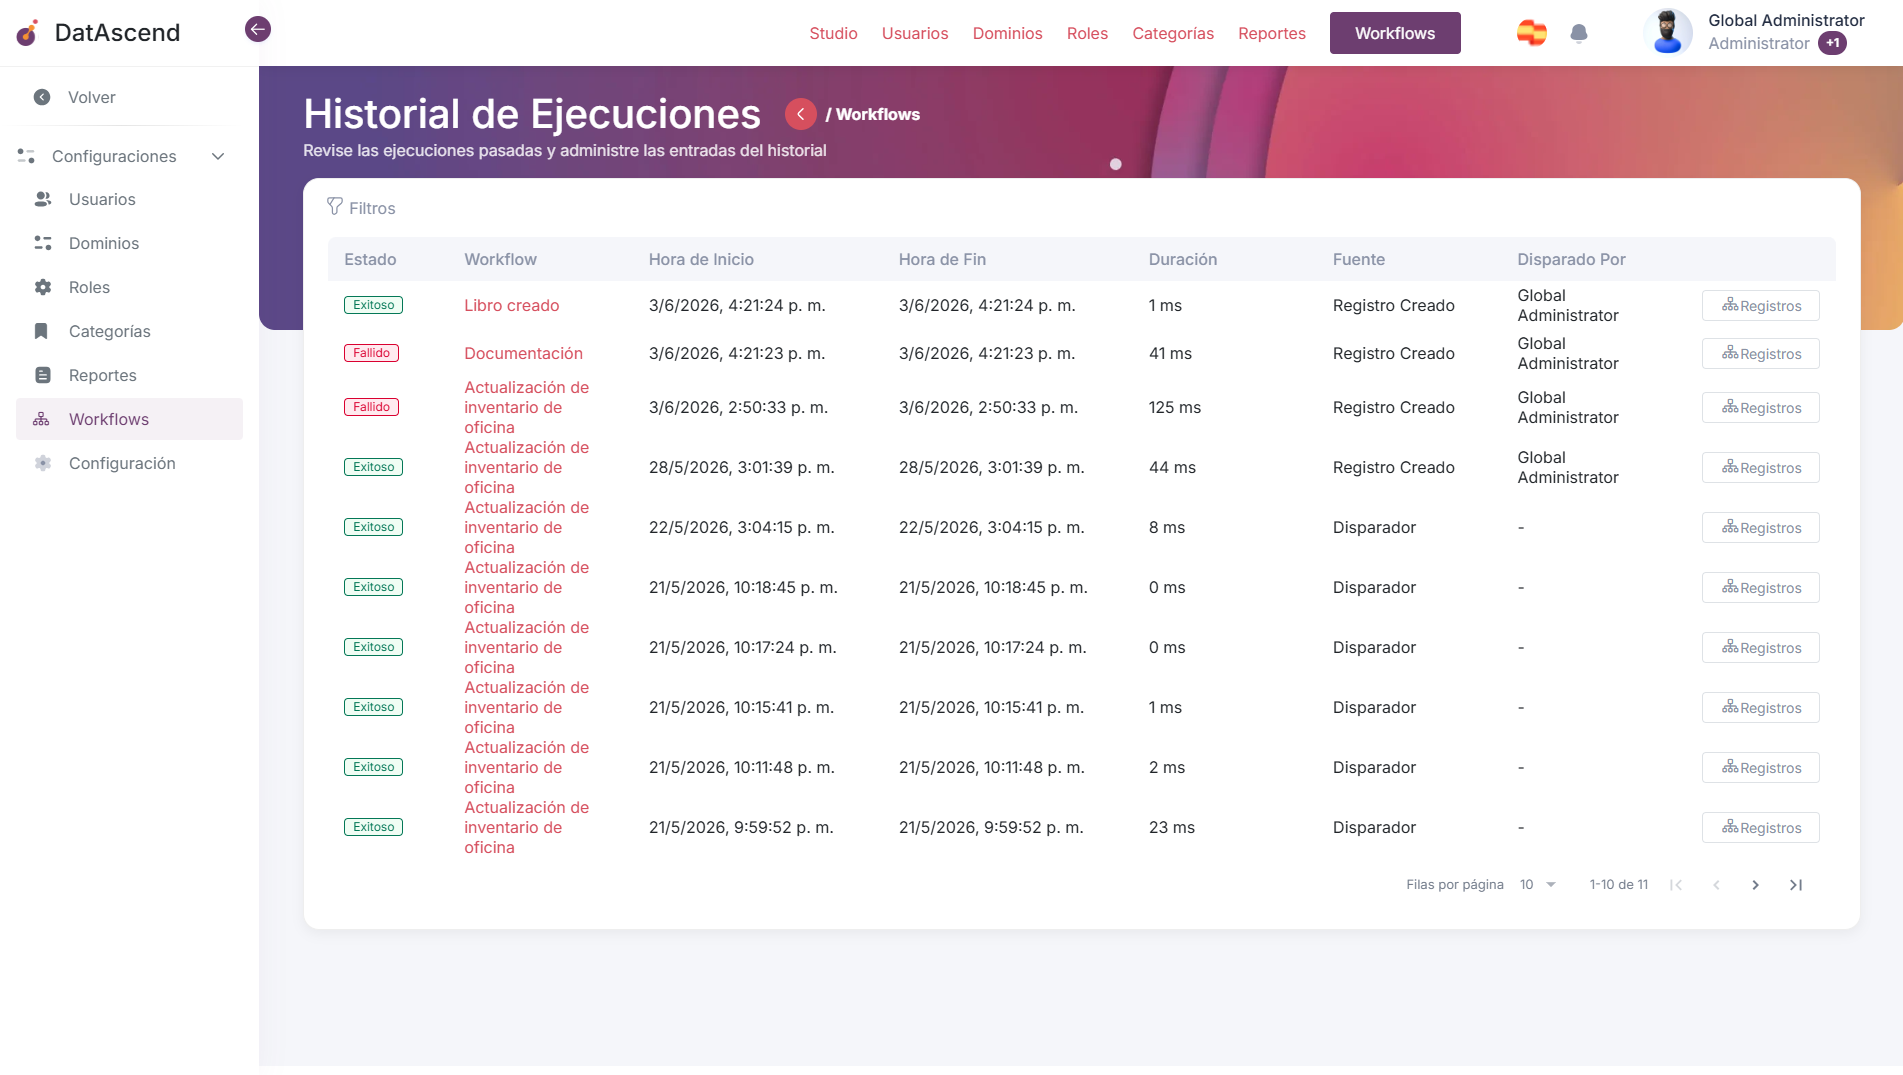Click the DatAscend logo icon
Image resolution: width=1903 pixels, height=1075 pixels.
click(x=28, y=33)
